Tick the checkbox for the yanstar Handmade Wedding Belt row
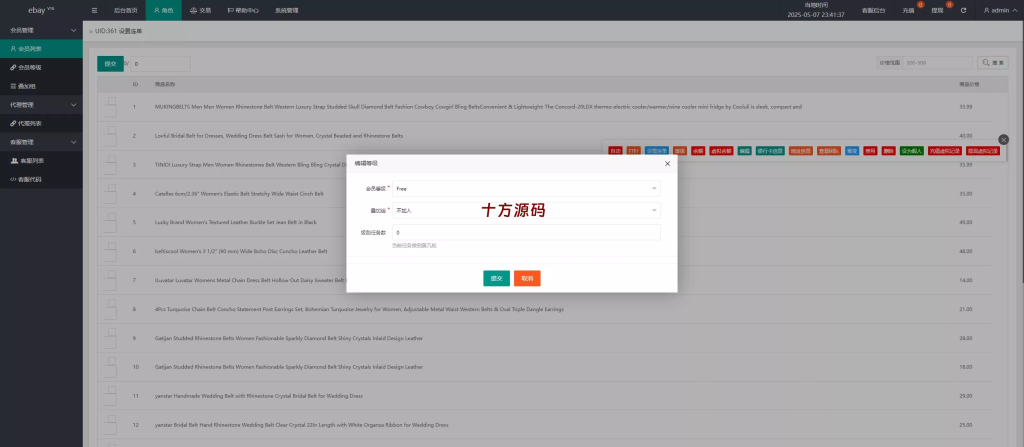This screenshot has height=447, width=1024. (112, 390)
